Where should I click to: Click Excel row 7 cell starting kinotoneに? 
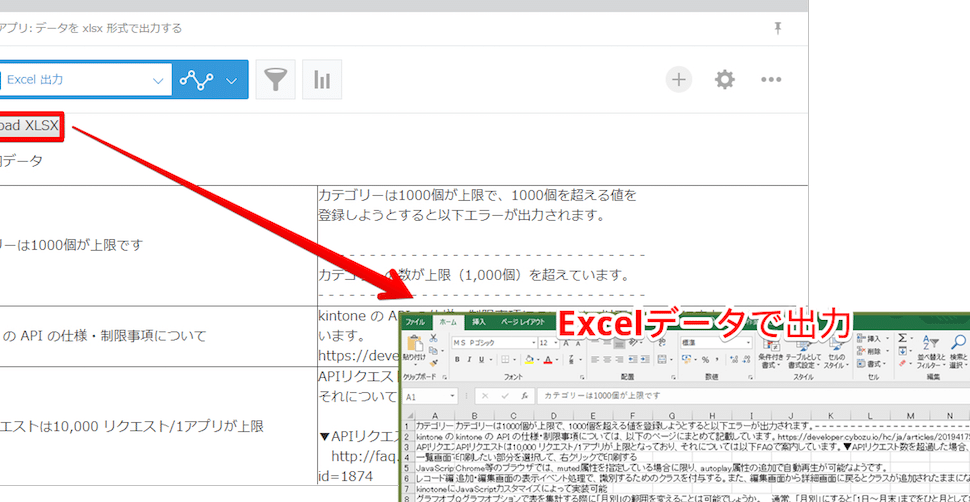pos(434,489)
